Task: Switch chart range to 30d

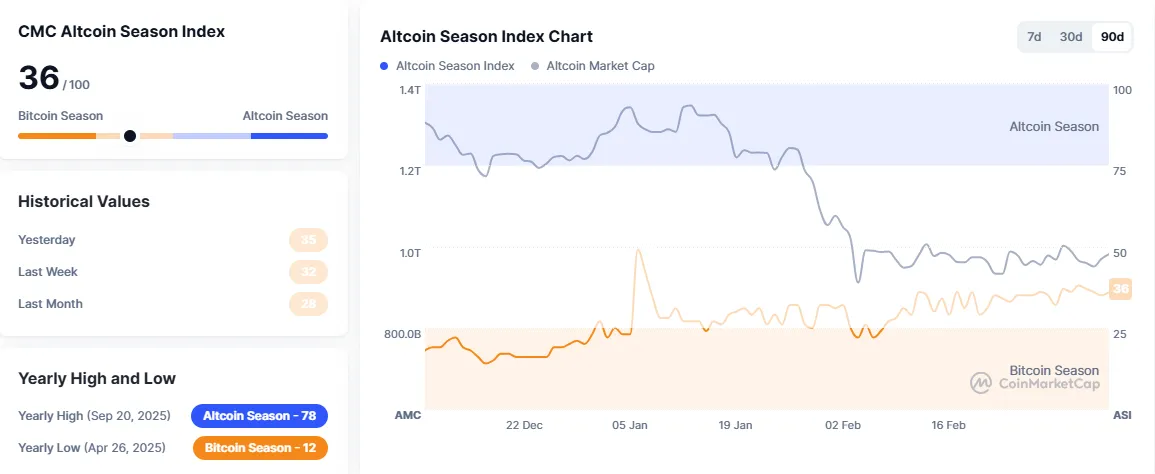Action: pos(1071,37)
